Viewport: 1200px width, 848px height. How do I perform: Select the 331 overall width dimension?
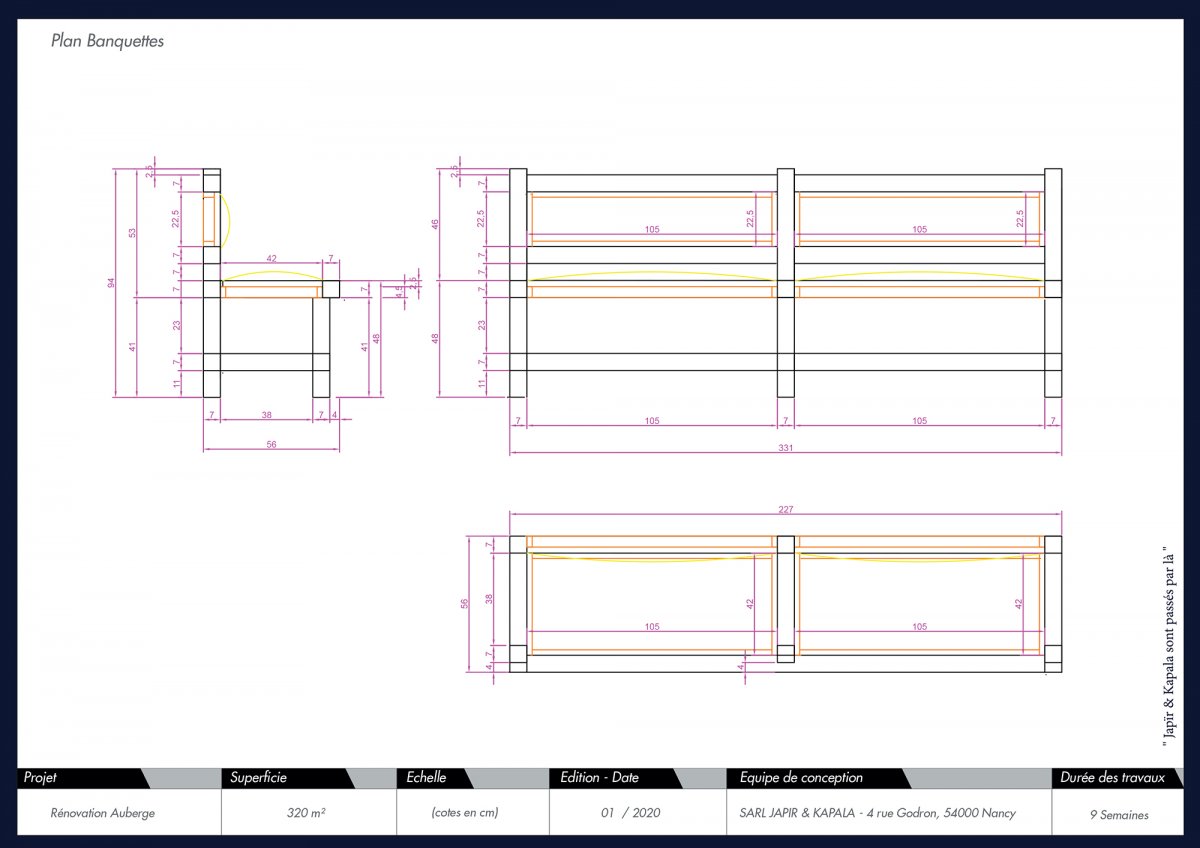point(786,448)
